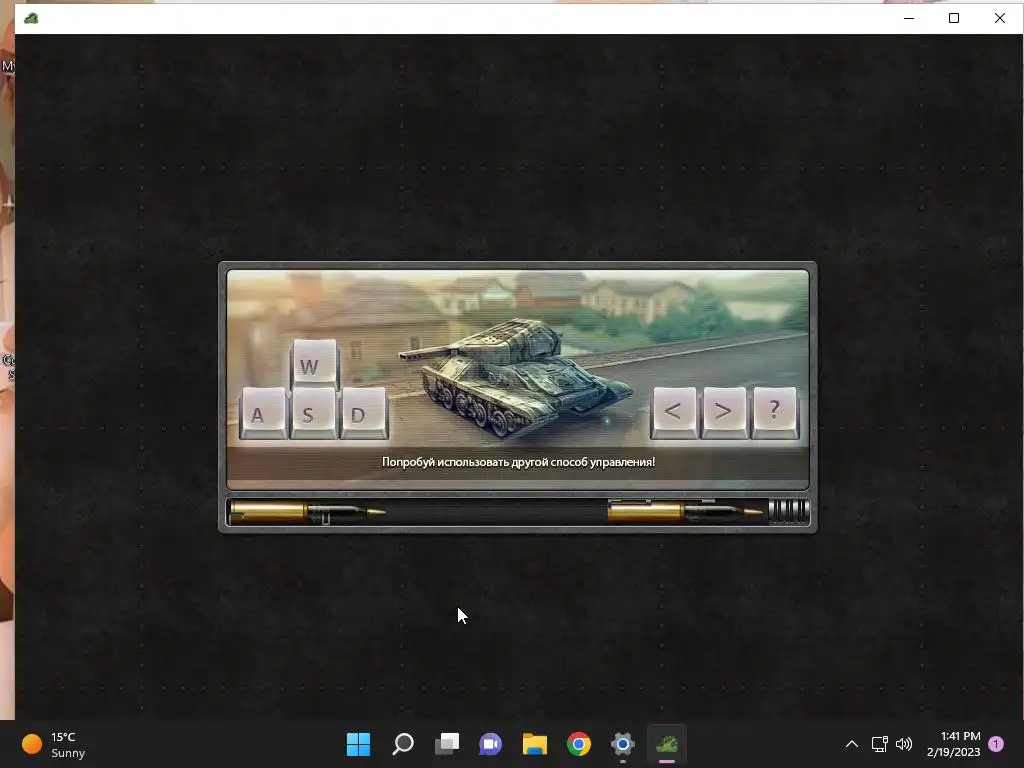This screenshot has height=768, width=1024.
Task: Launch Google Chrome from taskbar
Action: tap(579, 744)
